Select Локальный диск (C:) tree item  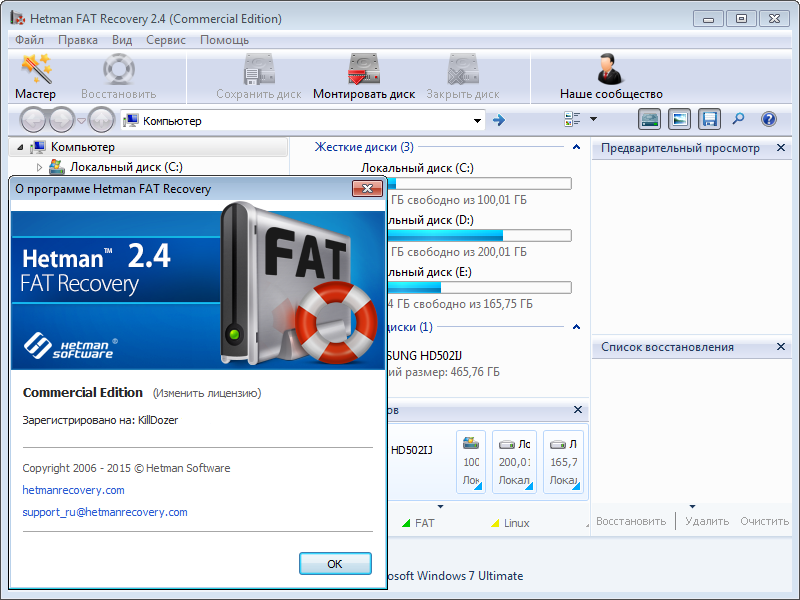[126, 167]
